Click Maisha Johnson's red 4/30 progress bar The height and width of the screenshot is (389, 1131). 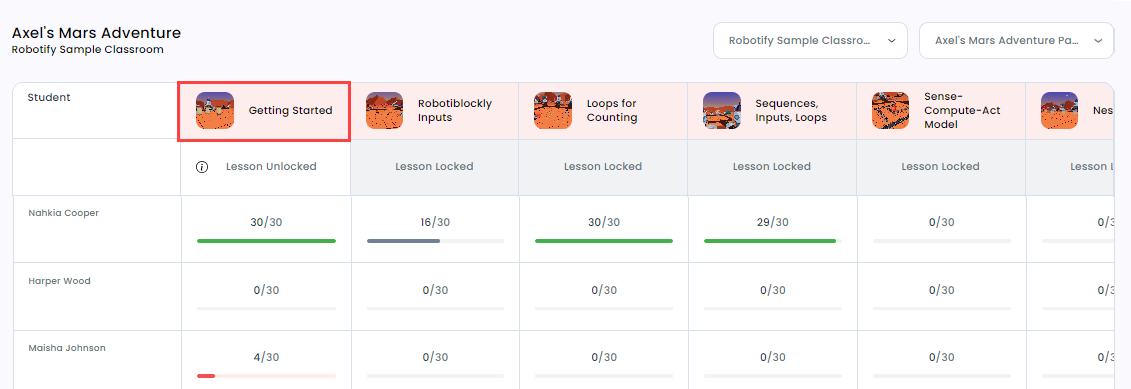pyautogui.click(x=266, y=376)
